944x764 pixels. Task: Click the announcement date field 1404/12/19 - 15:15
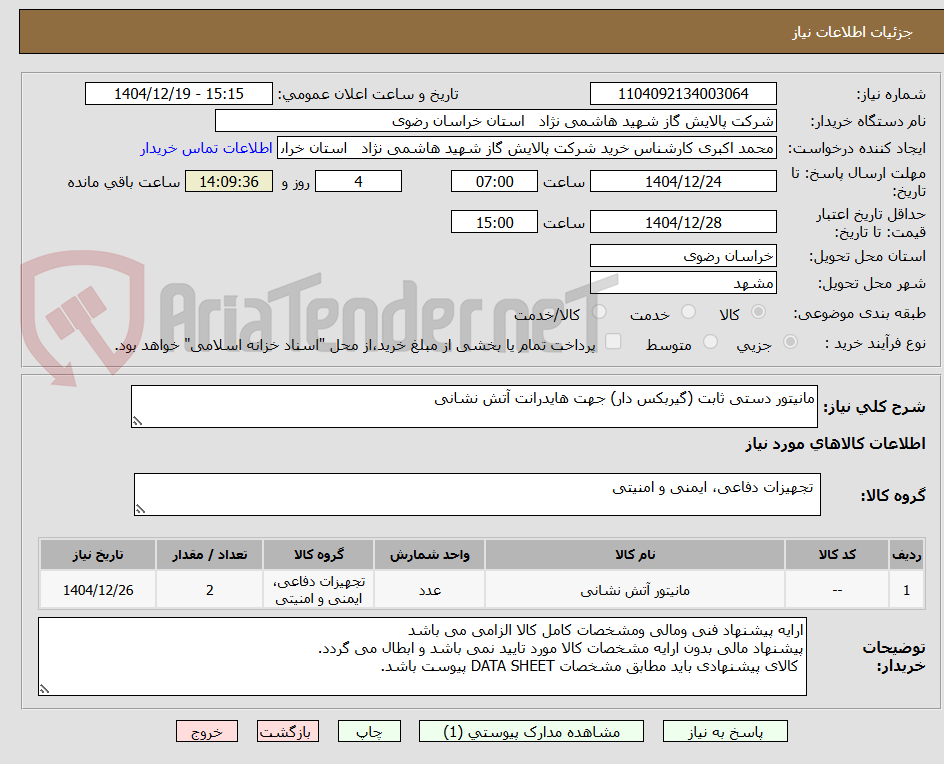pos(179,94)
